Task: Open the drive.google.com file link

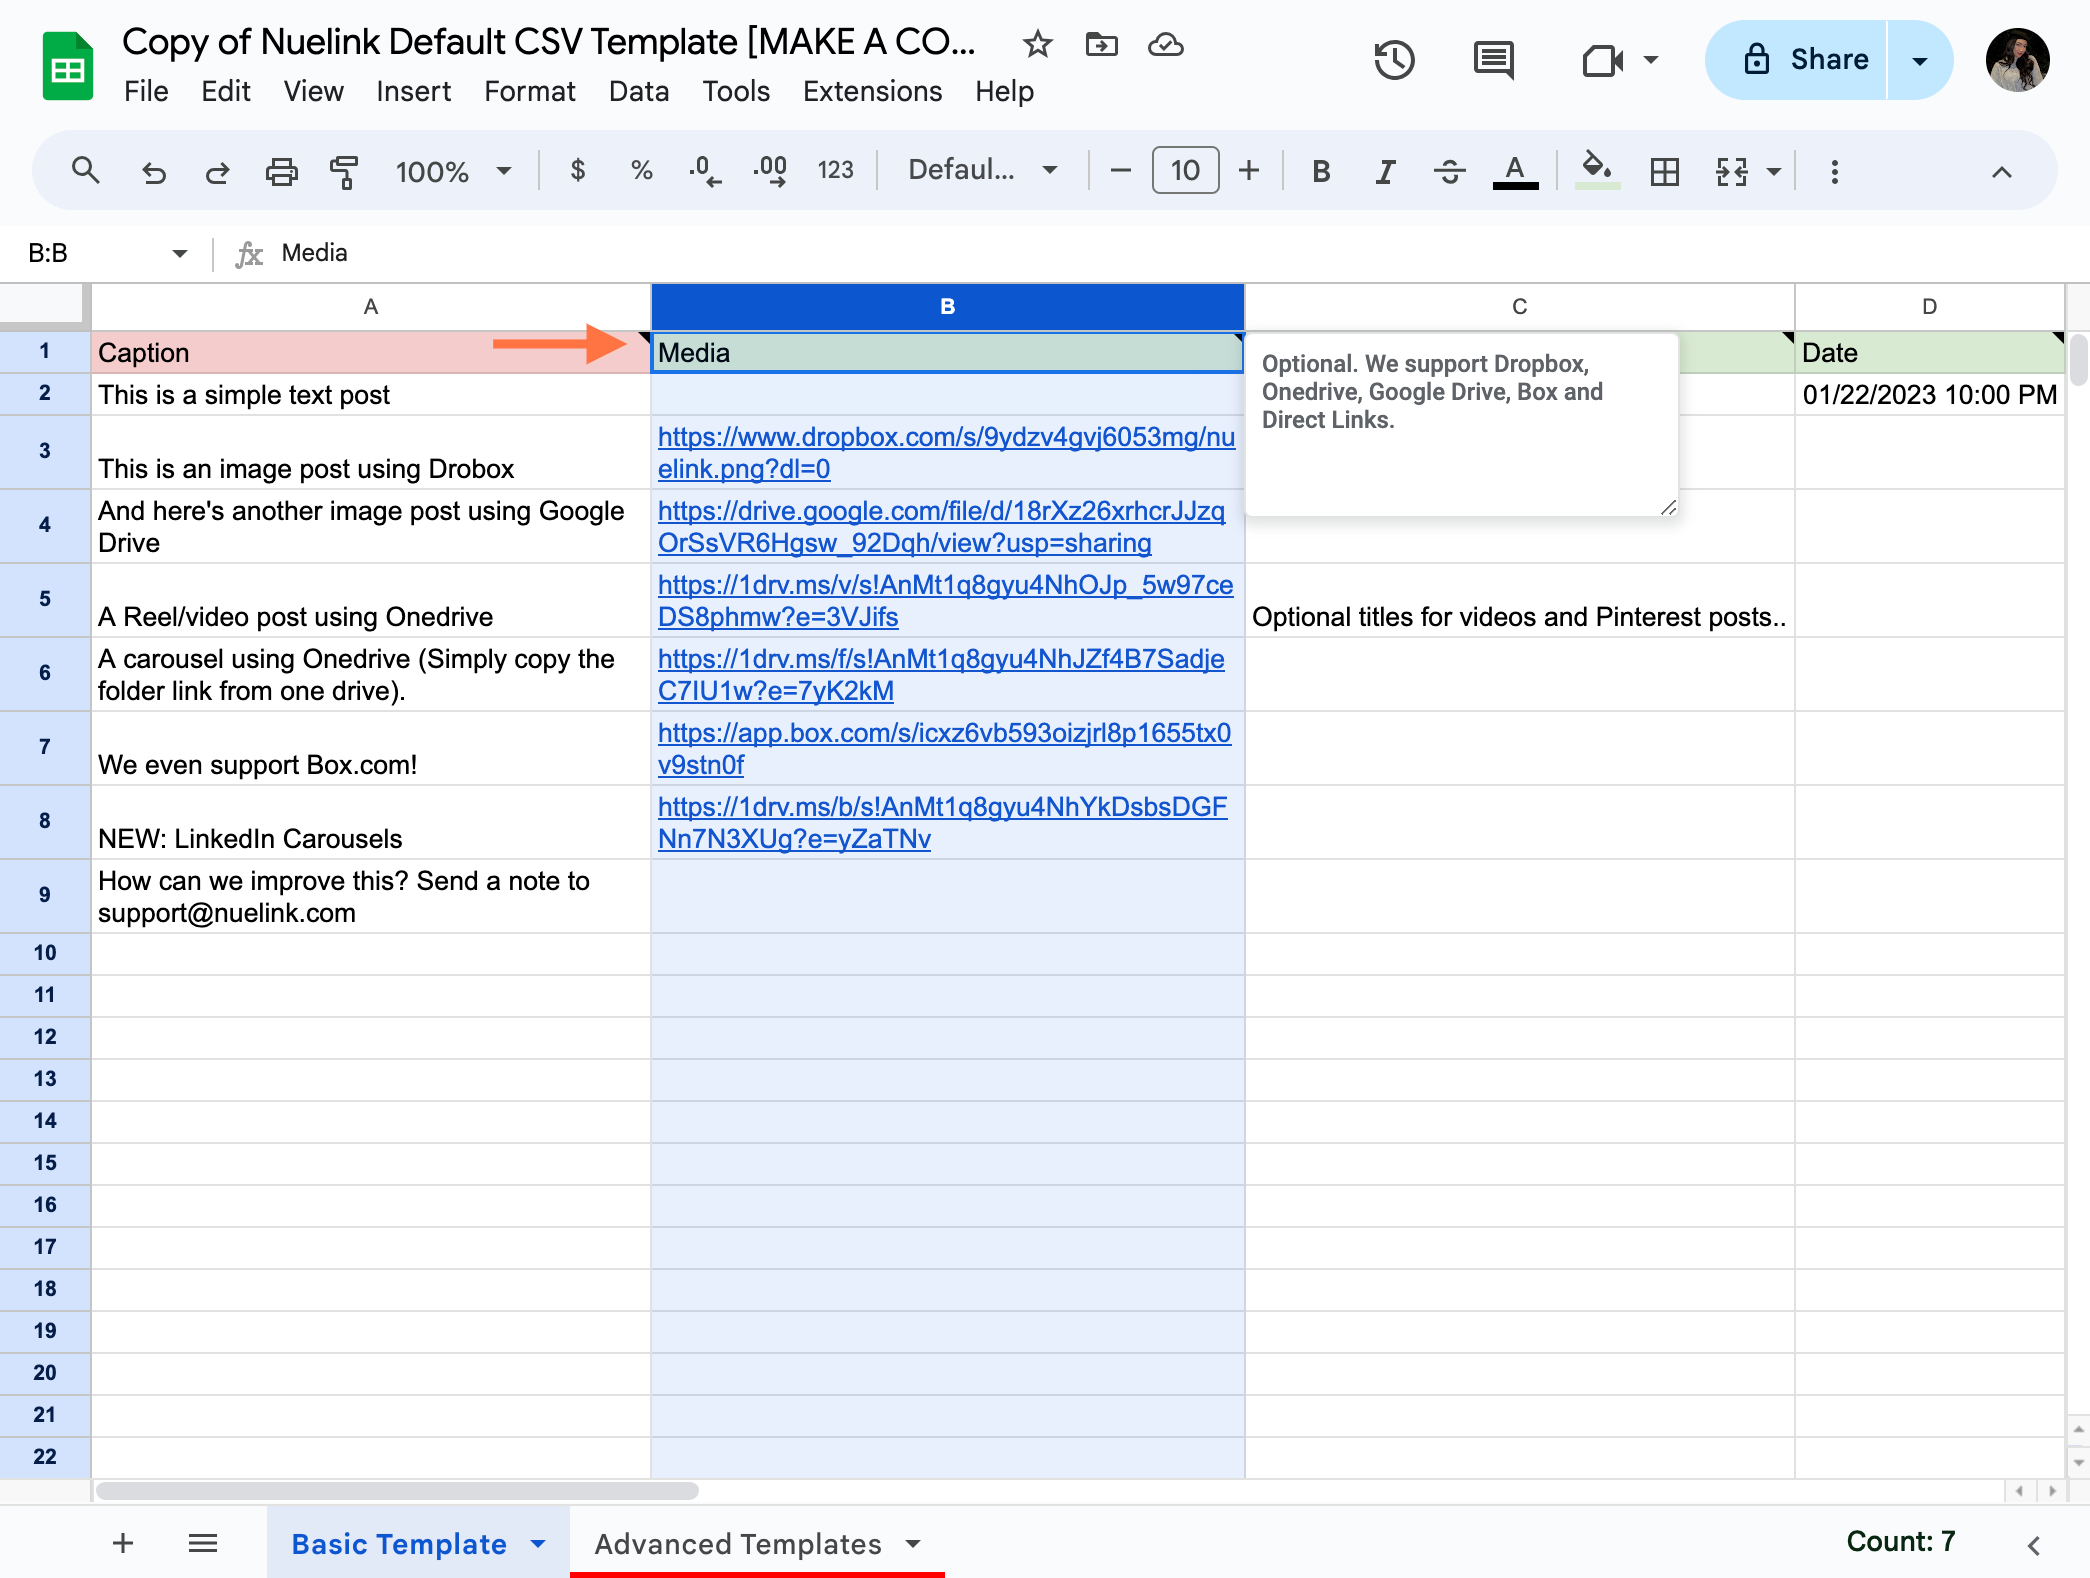Action: (x=941, y=527)
